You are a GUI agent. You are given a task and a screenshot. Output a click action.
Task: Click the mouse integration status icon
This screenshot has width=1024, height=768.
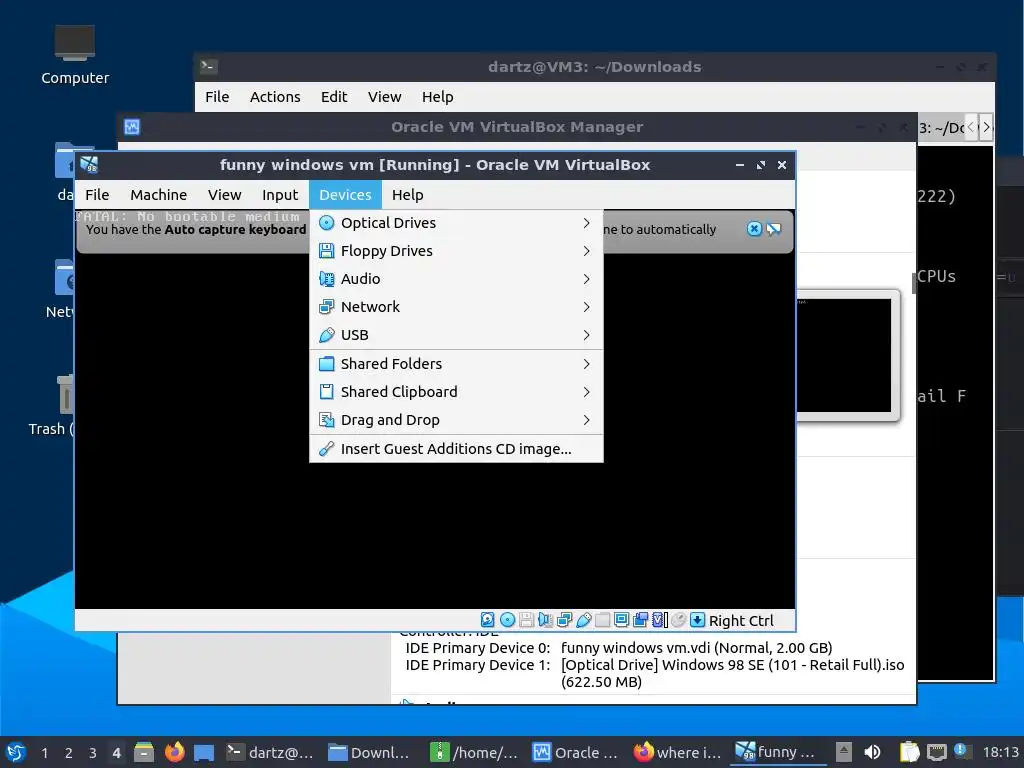coord(679,620)
